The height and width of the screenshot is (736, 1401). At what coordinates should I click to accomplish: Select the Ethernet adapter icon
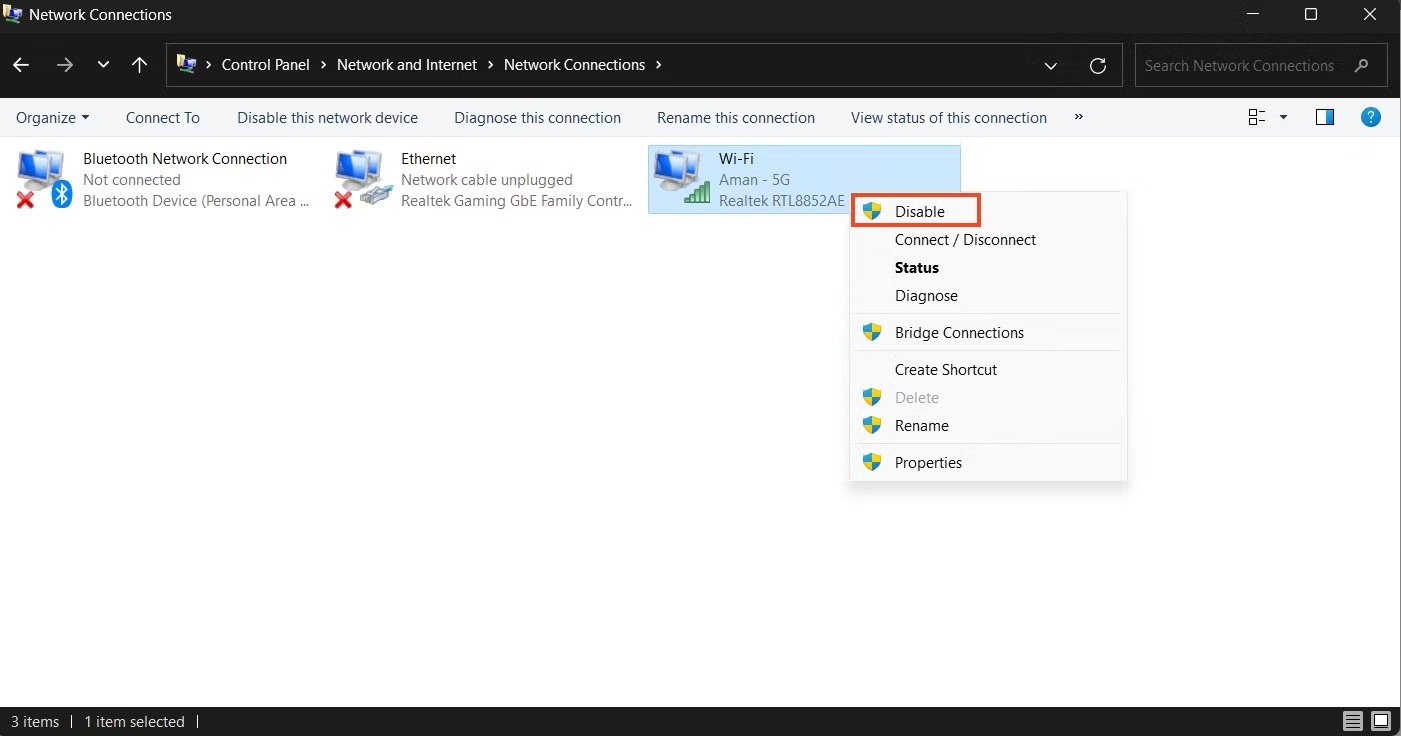pyautogui.click(x=363, y=180)
